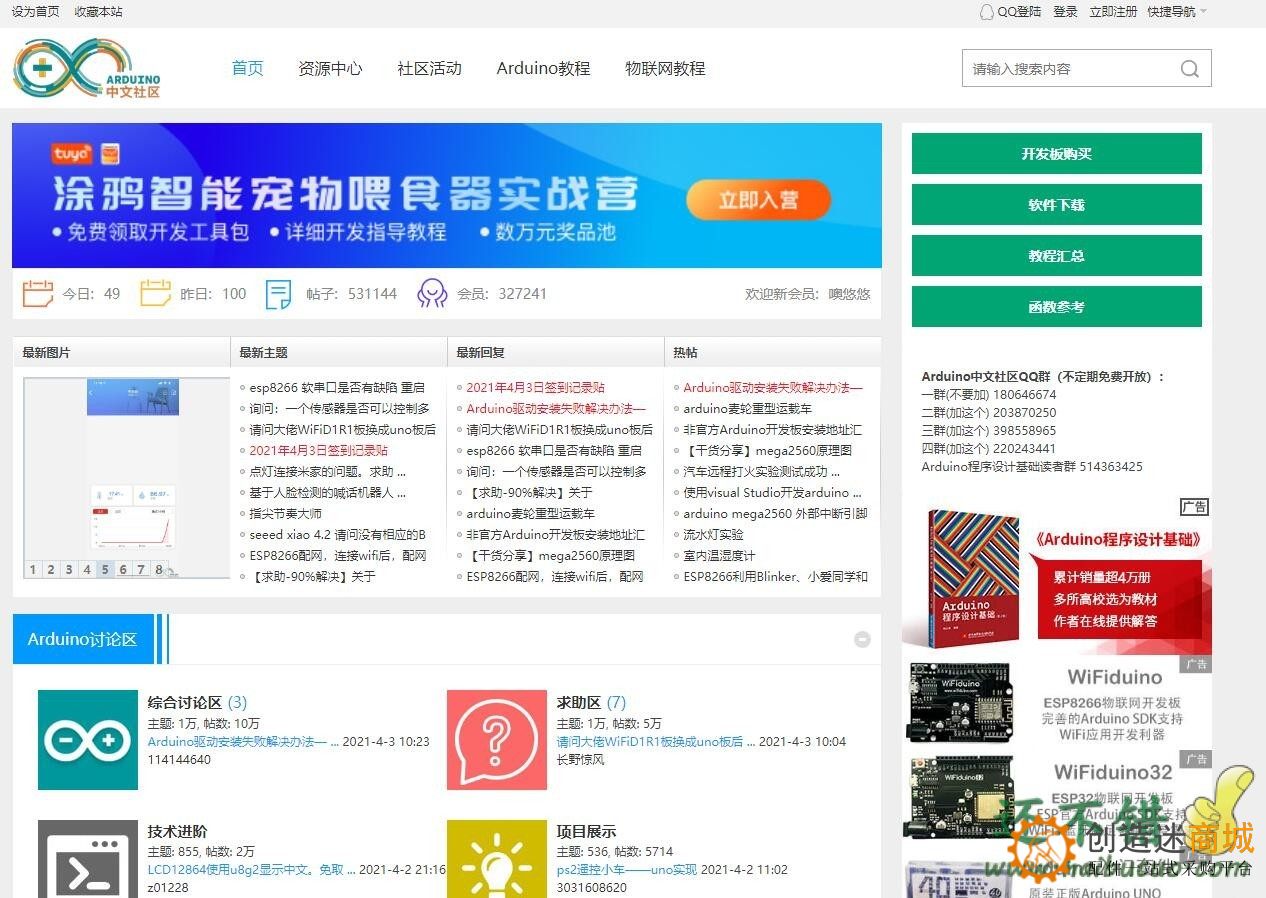1266x898 pixels.
Task: Select slideshow page number 1
Action: coord(33,570)
